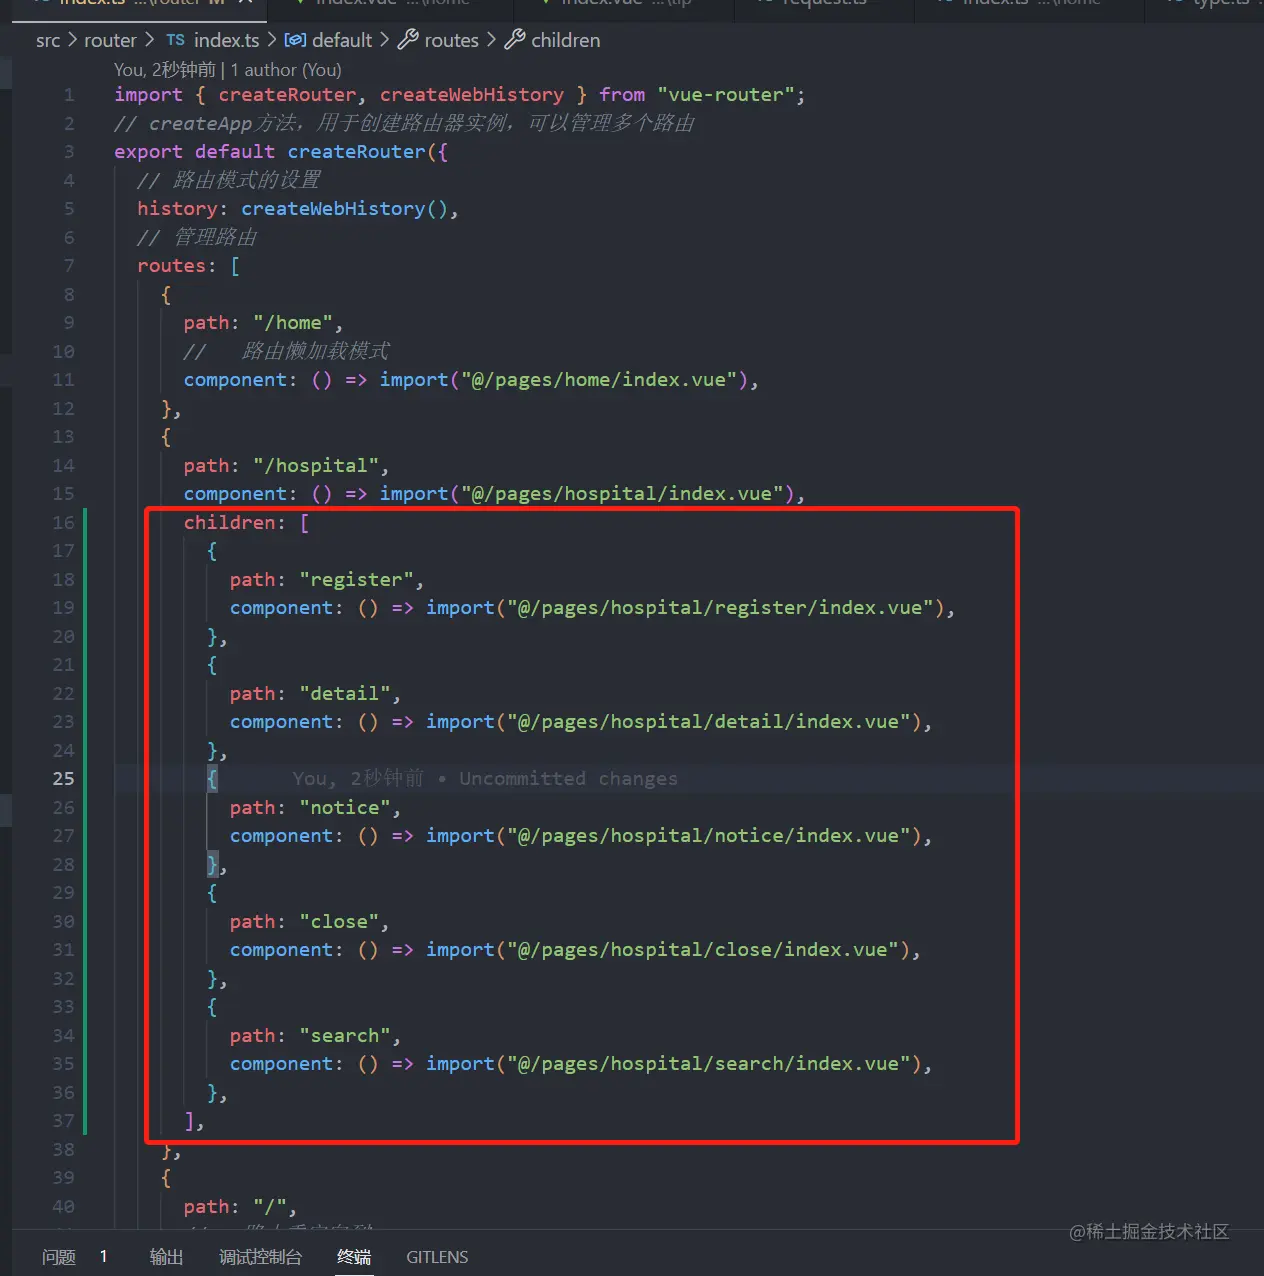The height and width of the screenshot is (1276, 1264).
Task: Click the "close" path string
Action: pyautogui.click(x=339, y=922)
